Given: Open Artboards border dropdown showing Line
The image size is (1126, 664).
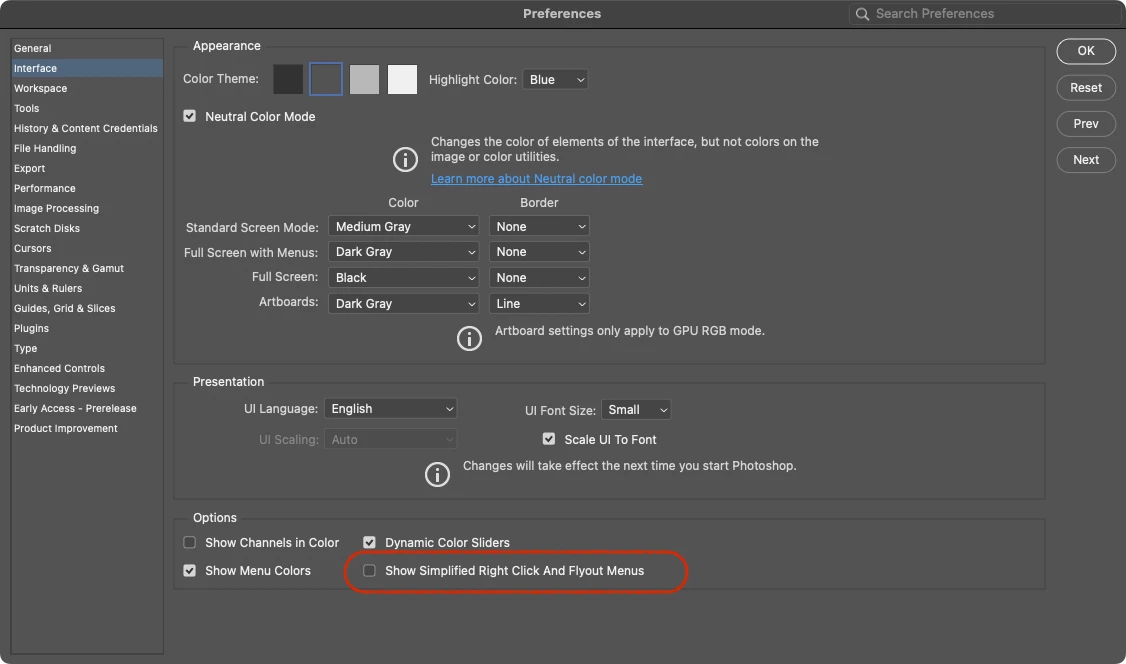Looking at the screenshot, I should point(539,304).
